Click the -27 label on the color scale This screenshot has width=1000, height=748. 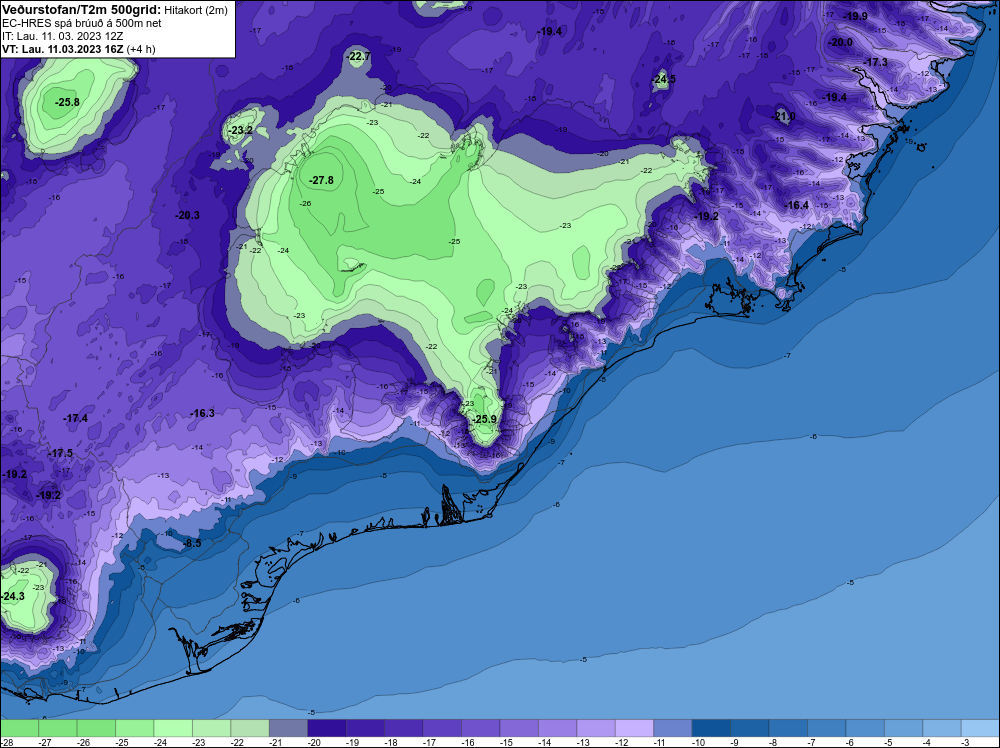(45, 742)
